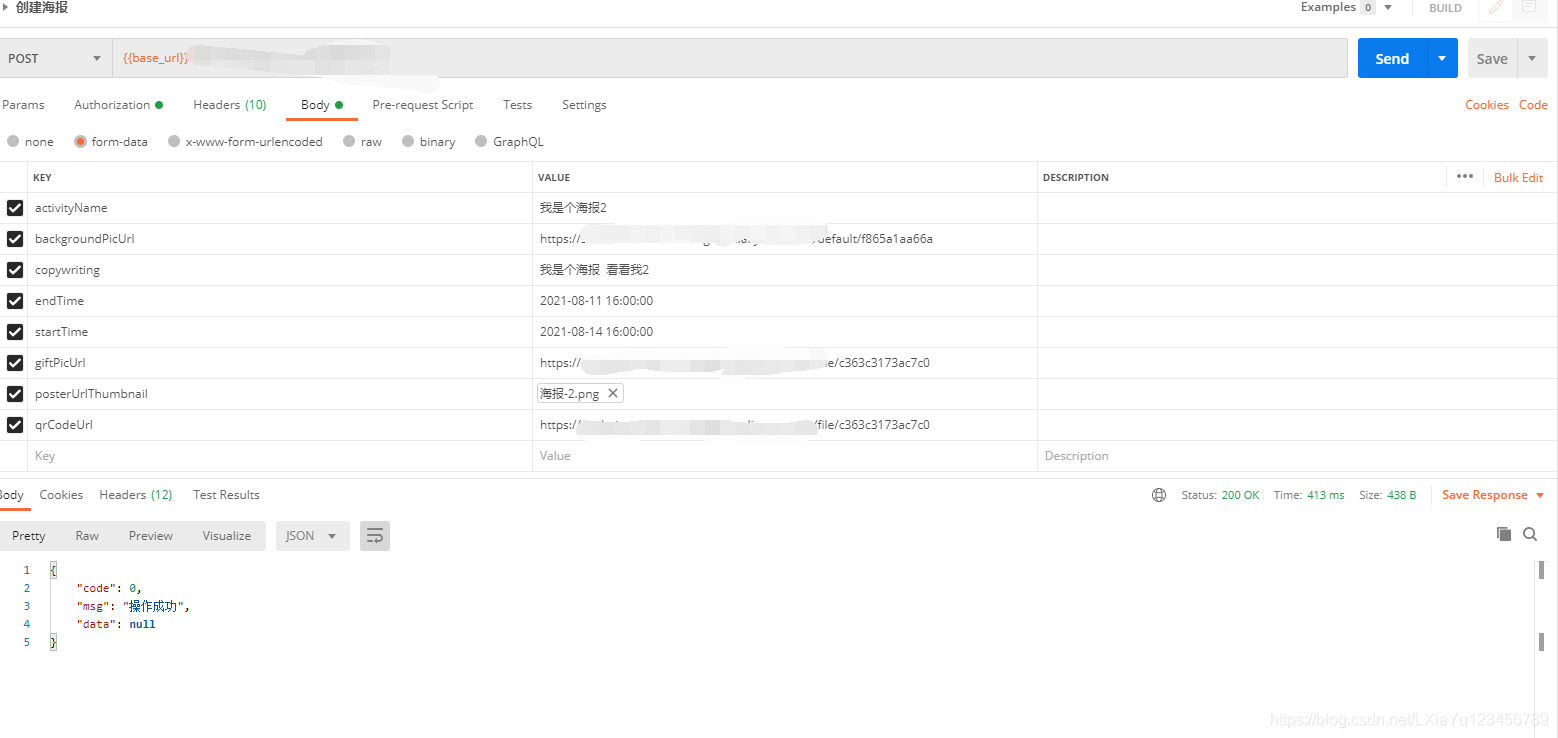Open the response Cookies tab

pyautogui.click(x=61, y=495)
